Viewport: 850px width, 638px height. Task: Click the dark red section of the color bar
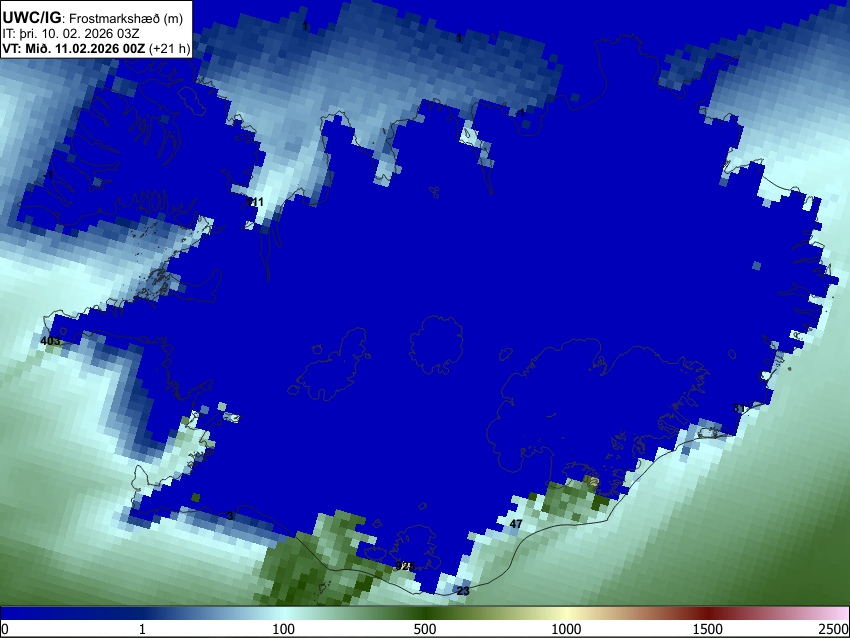707,613
